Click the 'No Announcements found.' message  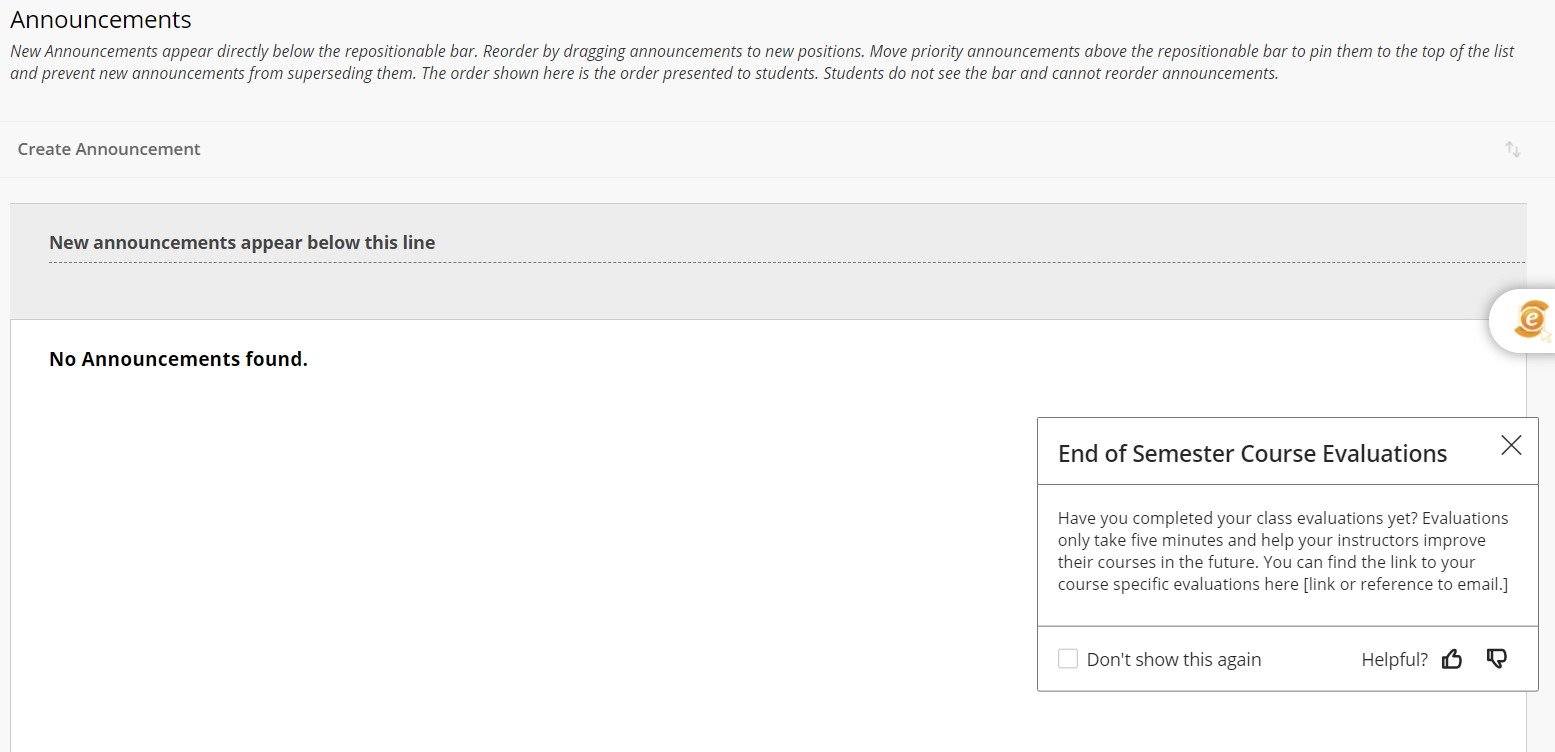[178, 359]
